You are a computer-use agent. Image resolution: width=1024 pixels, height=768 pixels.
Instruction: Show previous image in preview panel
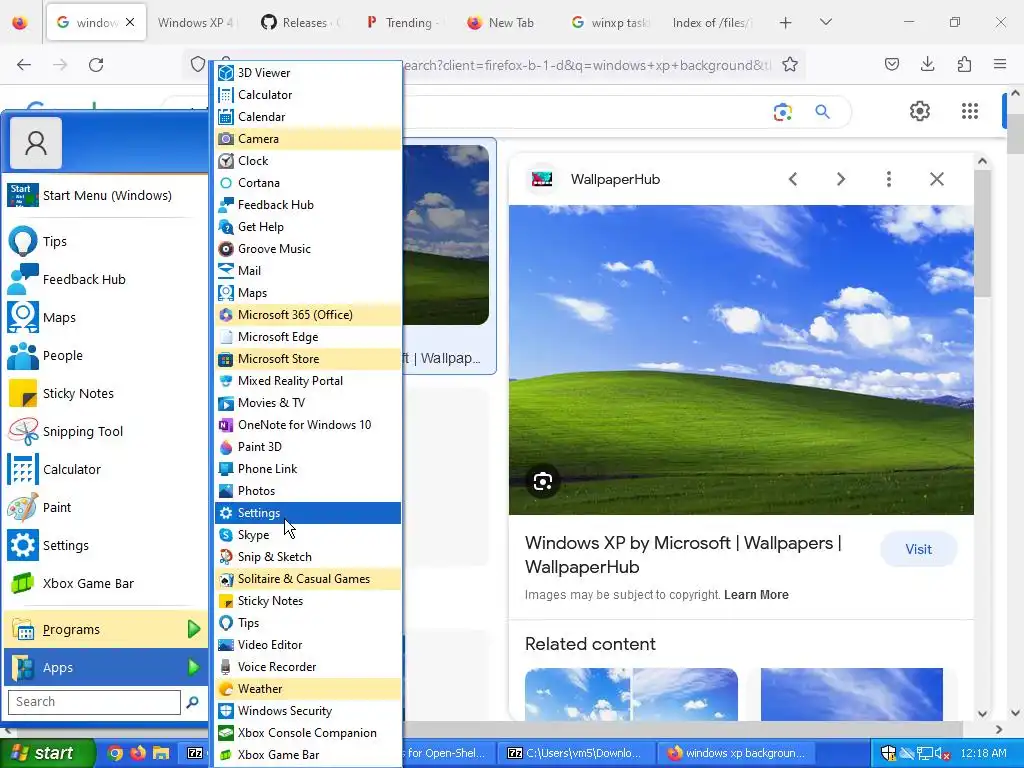click(x=793, y=179)
